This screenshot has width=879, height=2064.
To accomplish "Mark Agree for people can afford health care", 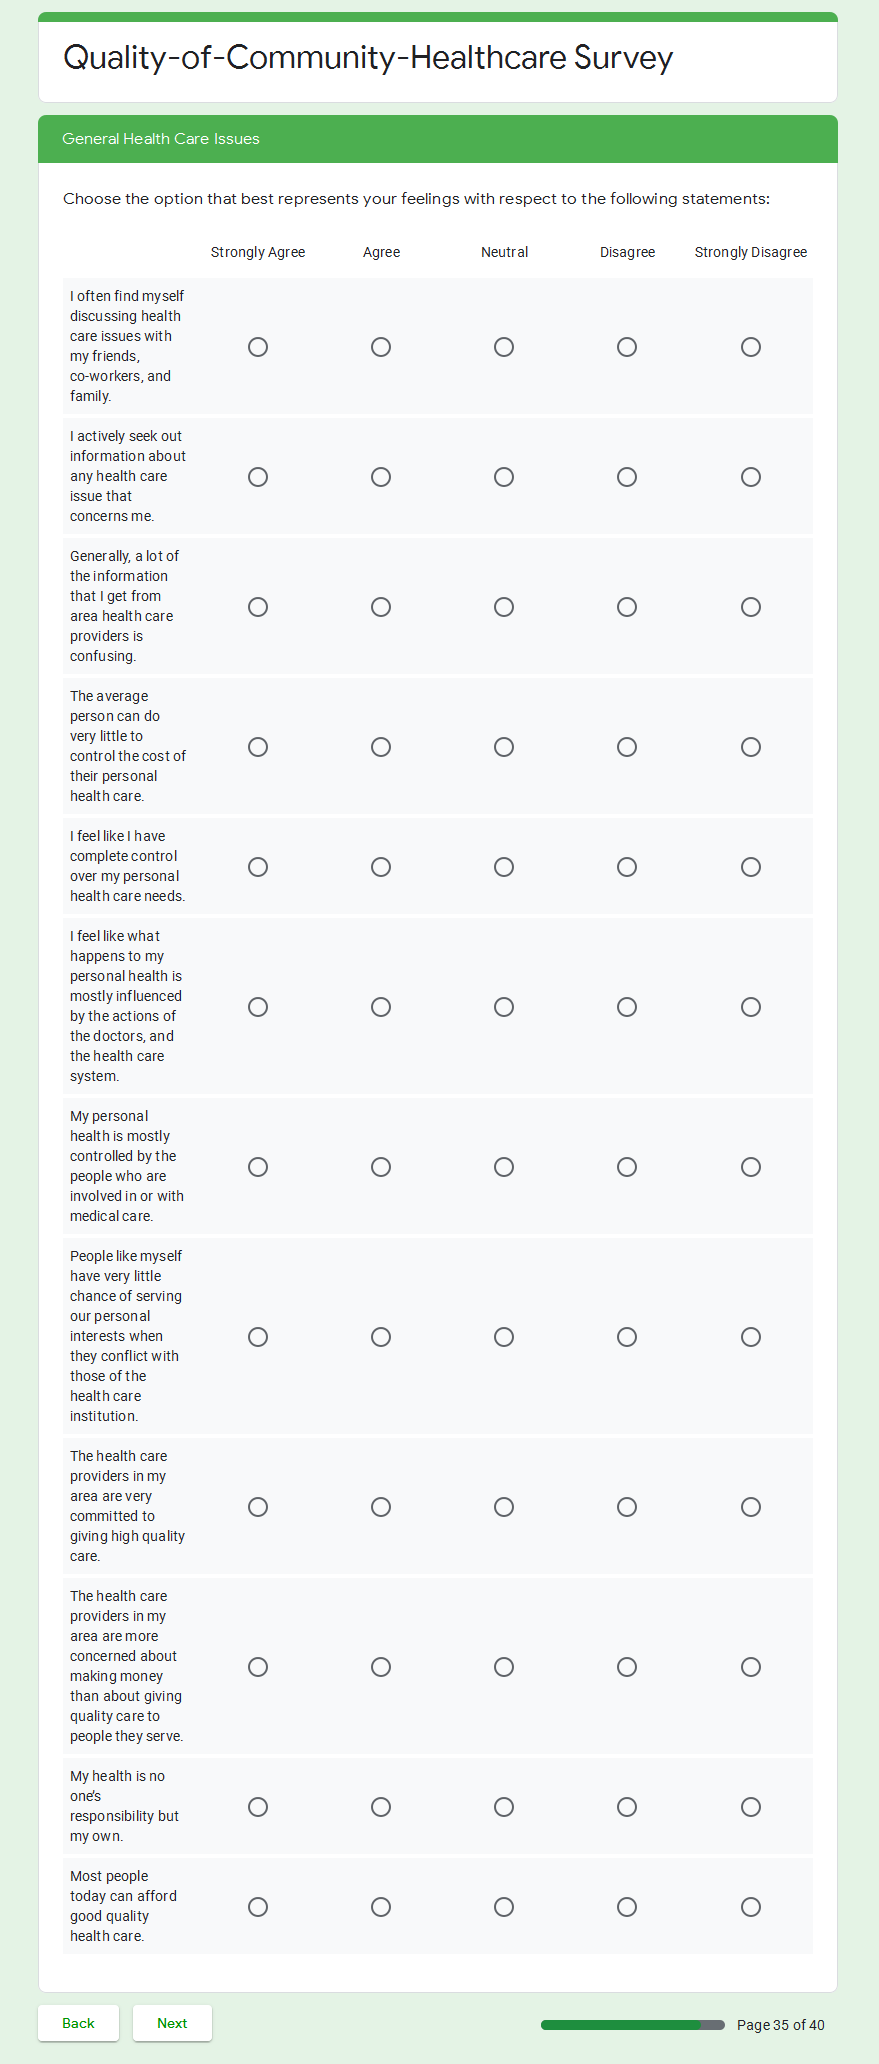I will coord(381,1907).
